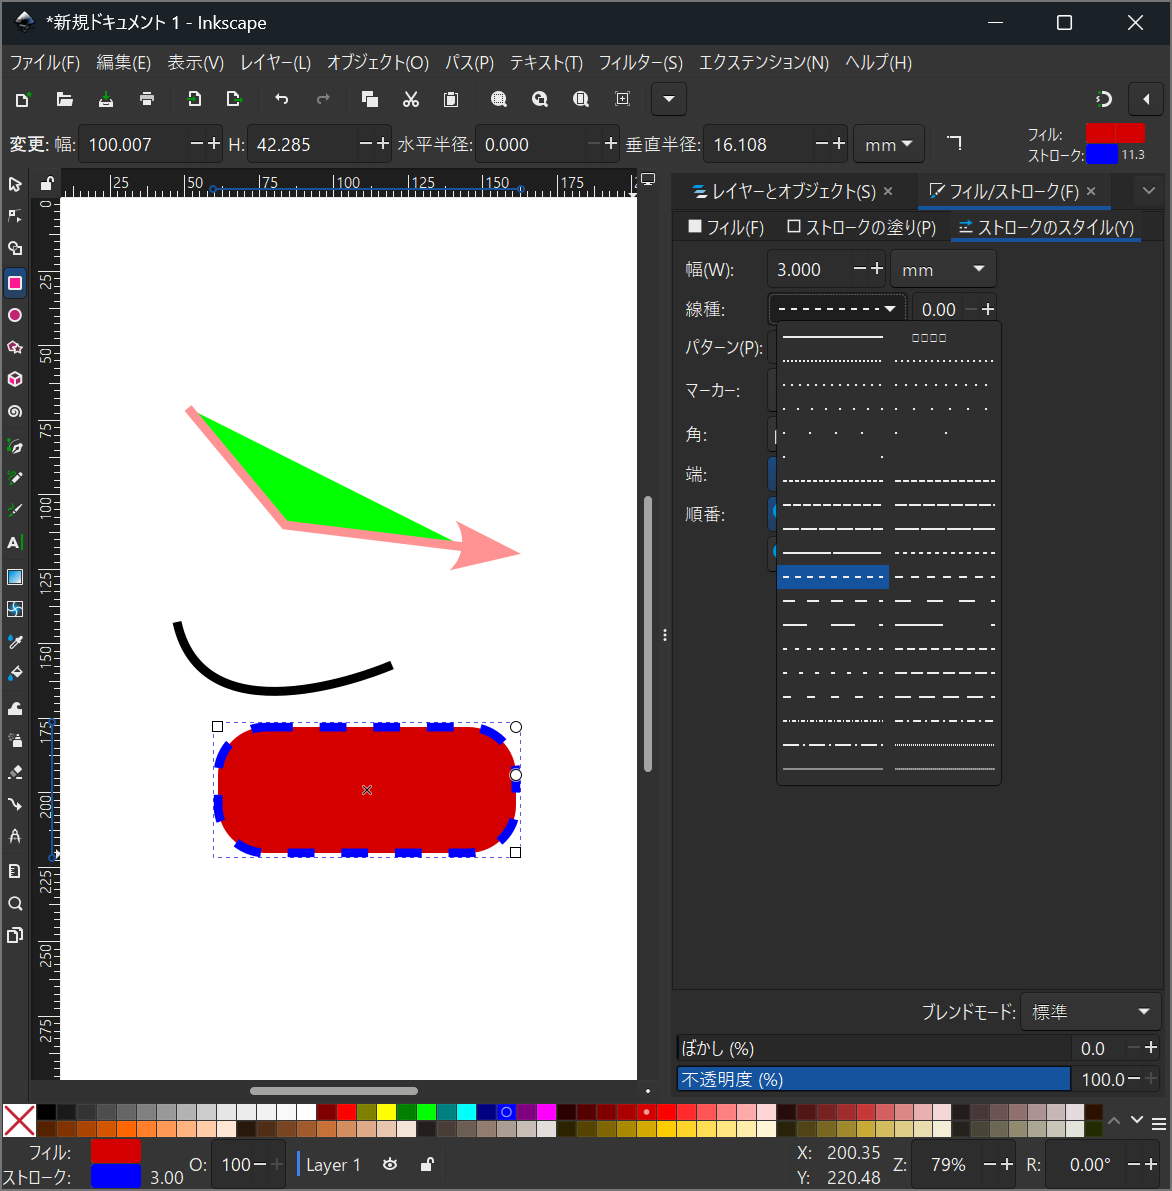Toggle Layer 1 lock icon
1172x1191 pixels.
tap(427, 1165)
